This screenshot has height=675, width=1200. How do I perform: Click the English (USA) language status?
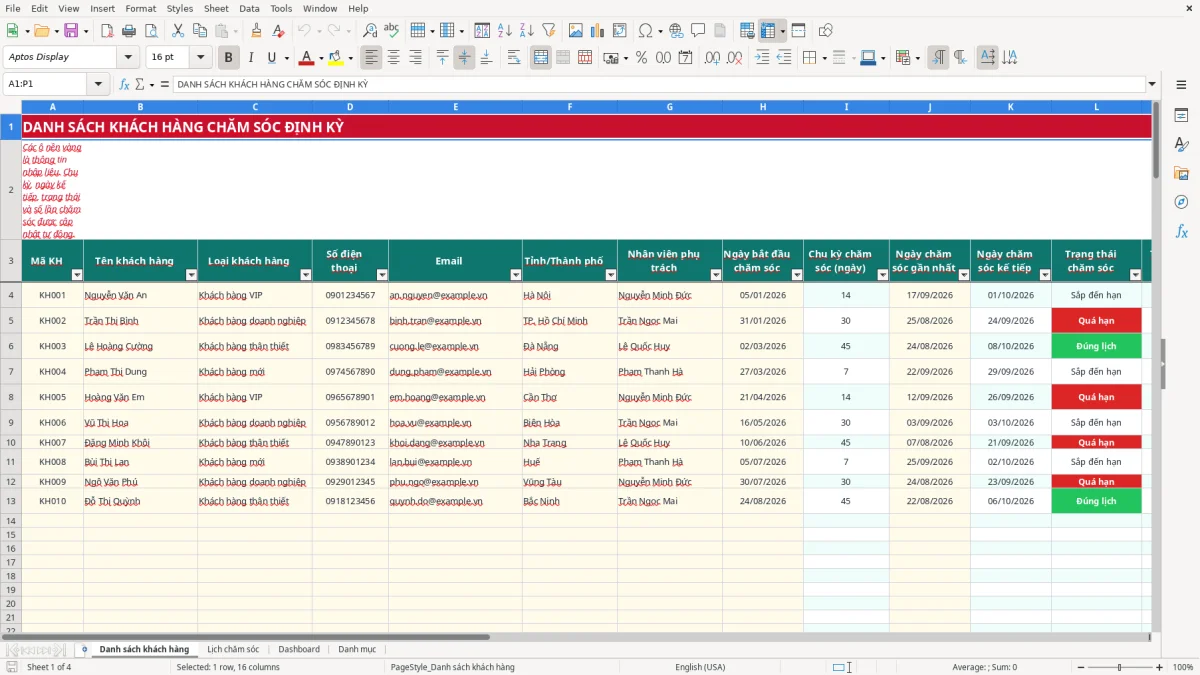tap(700, 667)
